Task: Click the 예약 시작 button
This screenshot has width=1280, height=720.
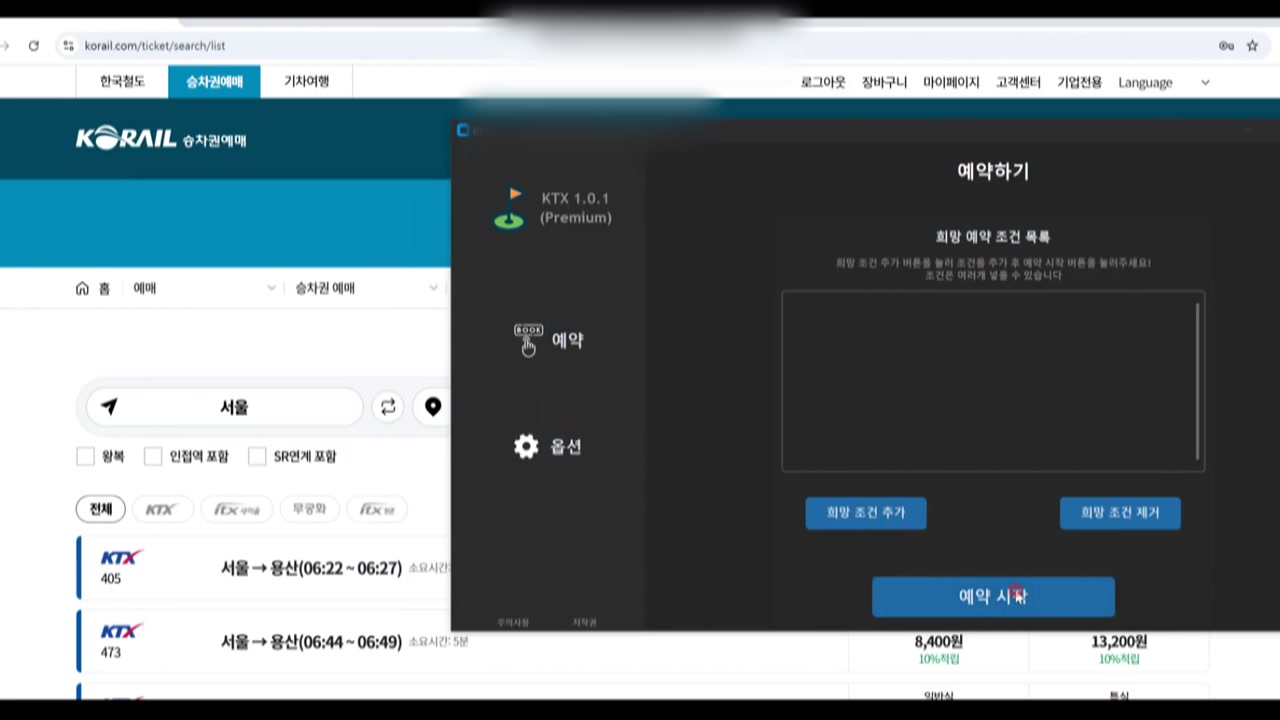Action: pos(993,597)
